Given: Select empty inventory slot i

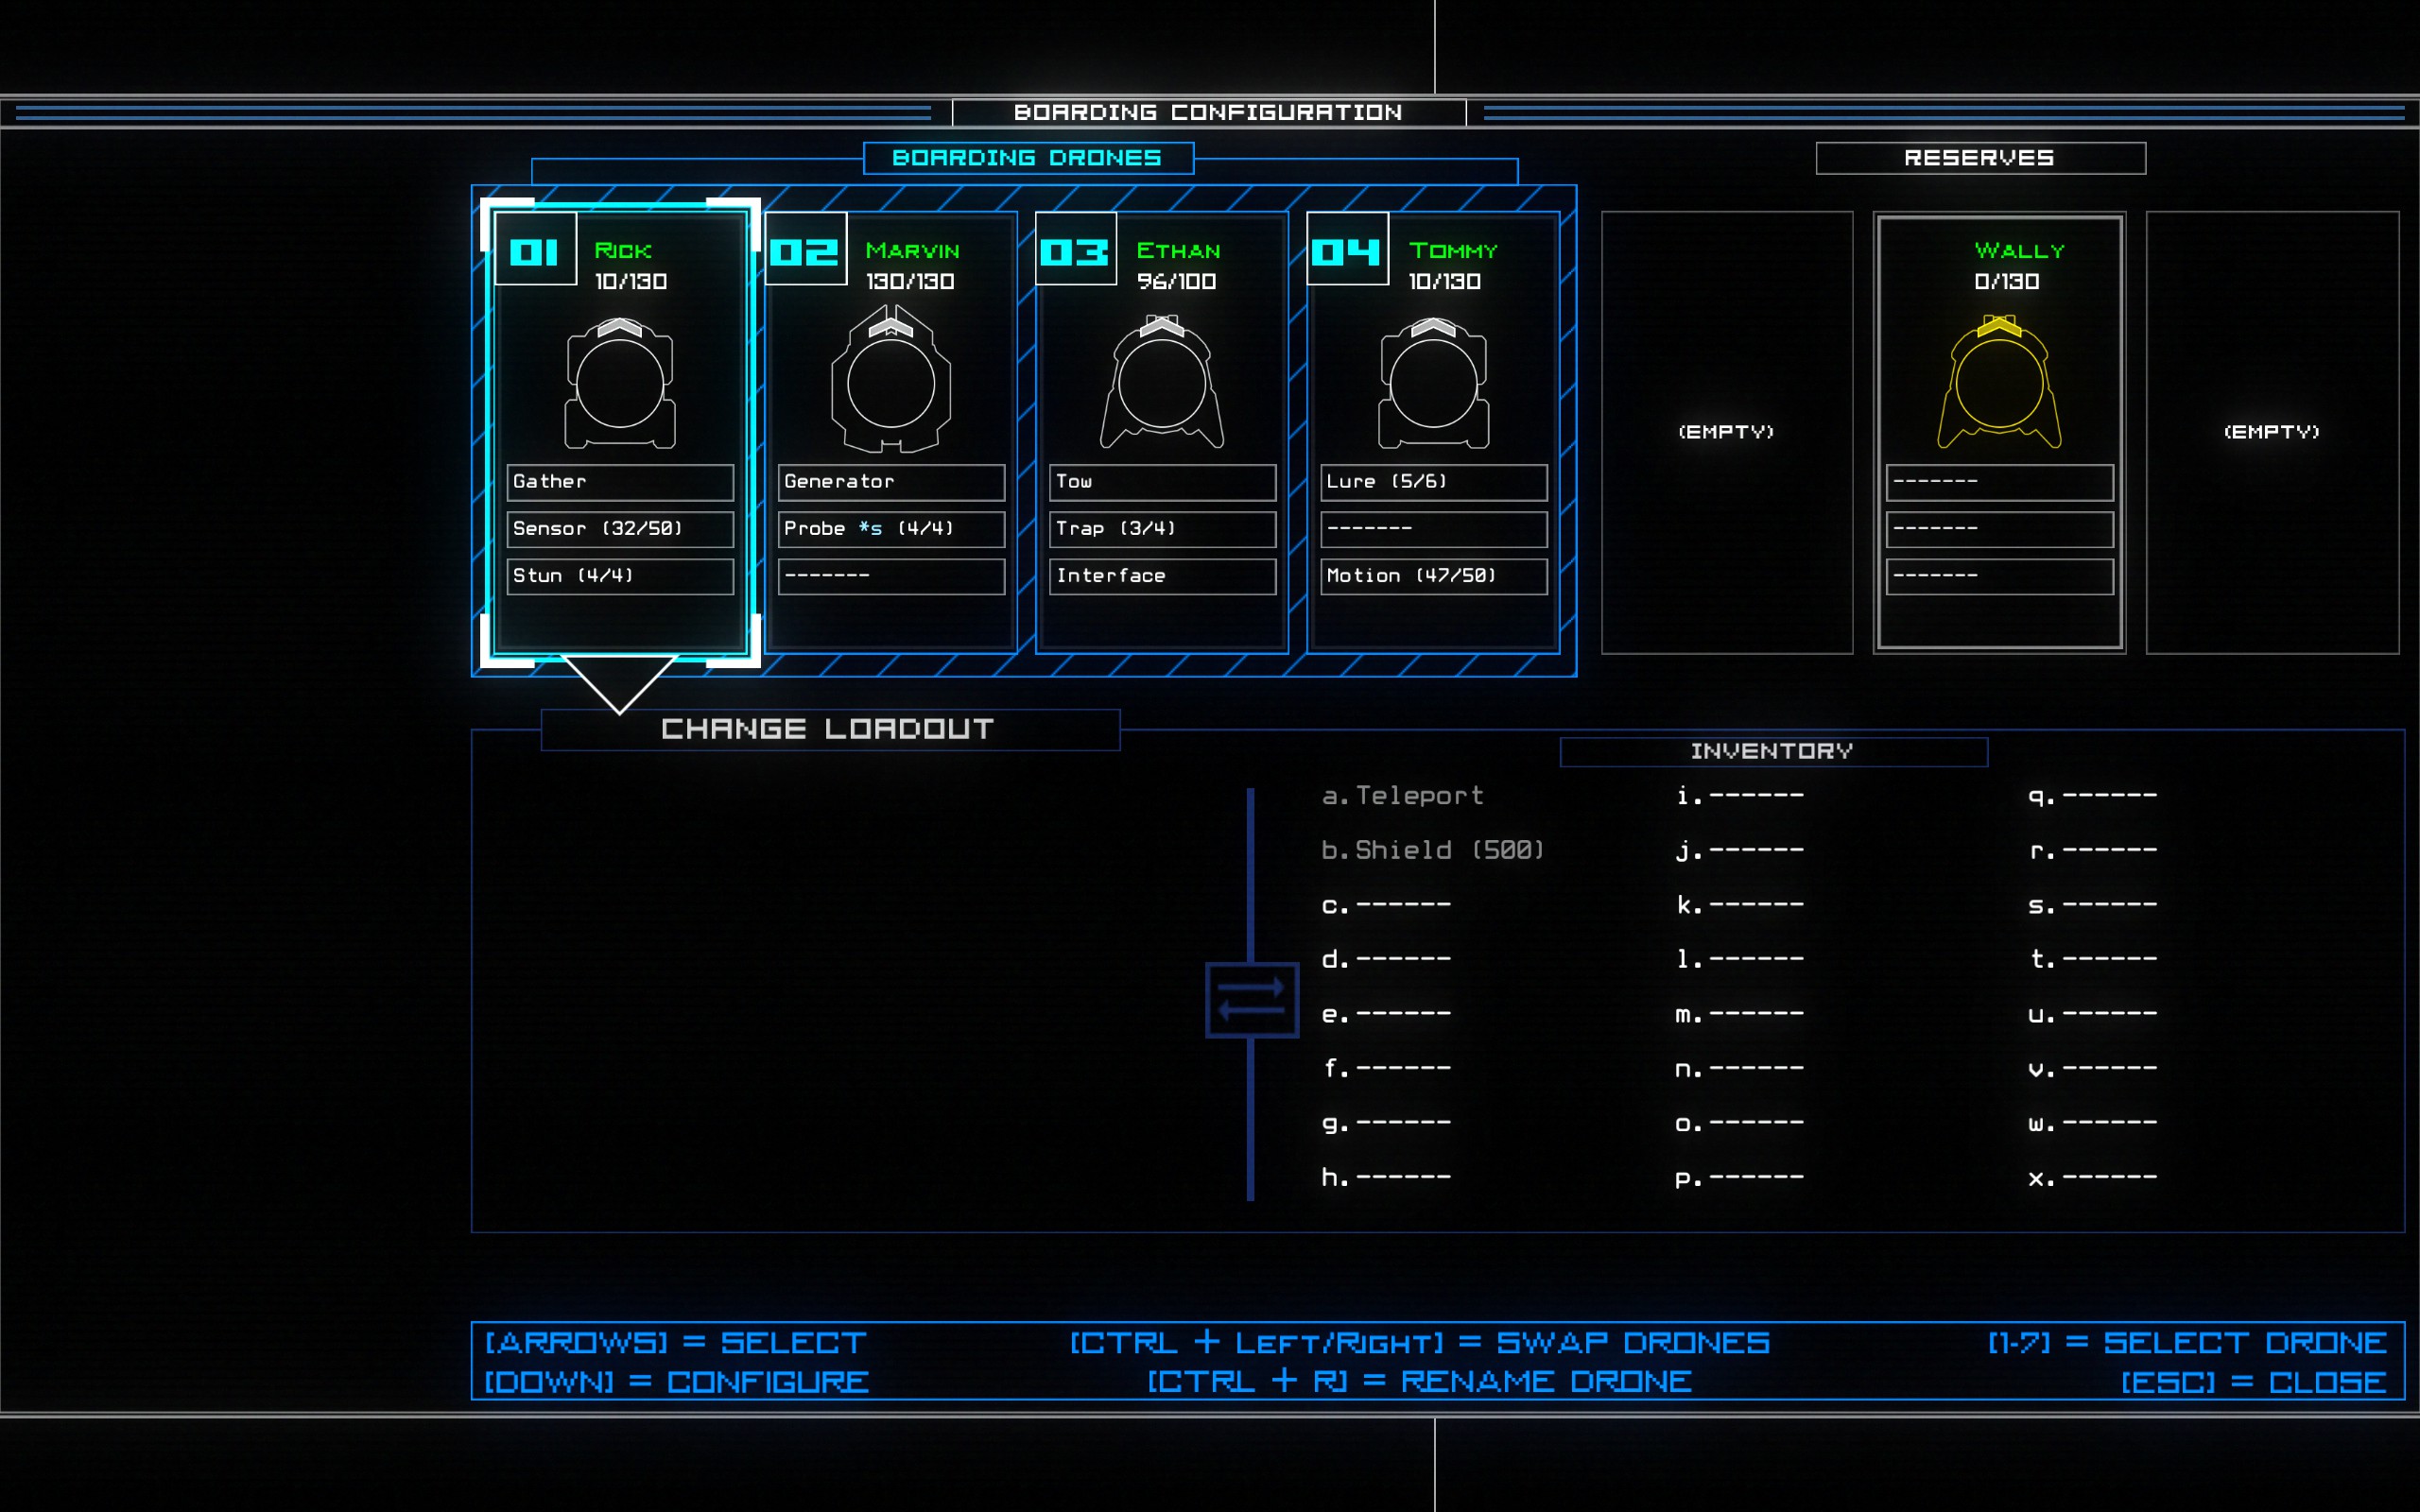Looking at the screenshot, I should [1740, 796].
